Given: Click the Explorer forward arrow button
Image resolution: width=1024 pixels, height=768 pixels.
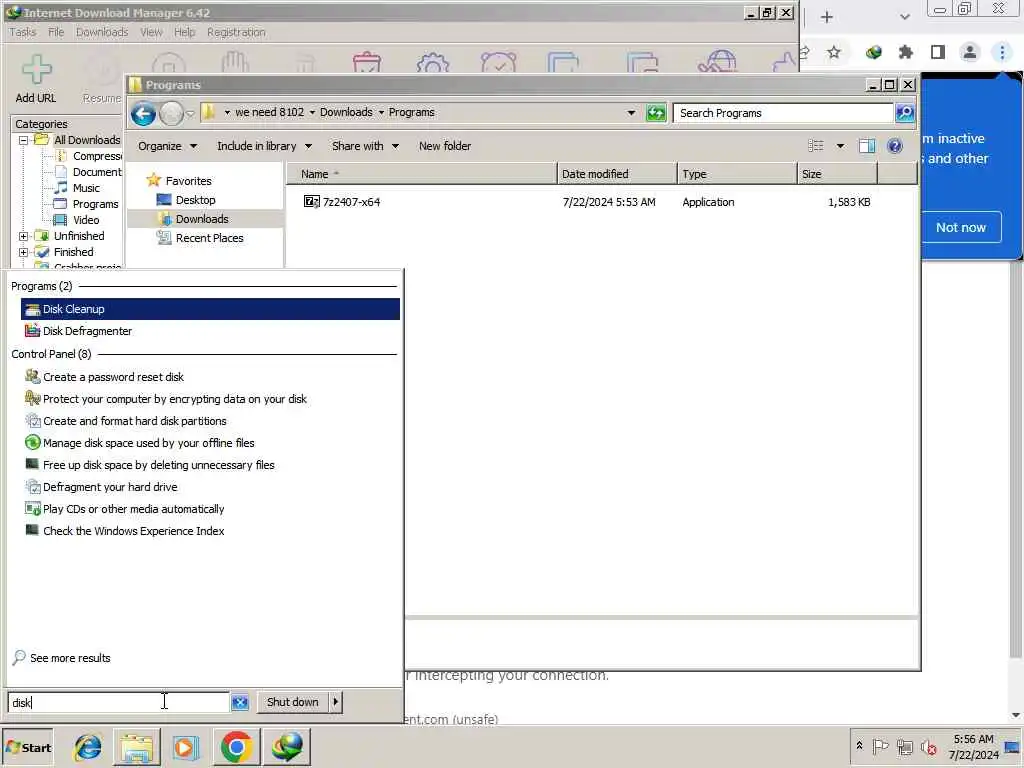Looking at the screenshot, I should pyautogui.click(x=171, y=114).
